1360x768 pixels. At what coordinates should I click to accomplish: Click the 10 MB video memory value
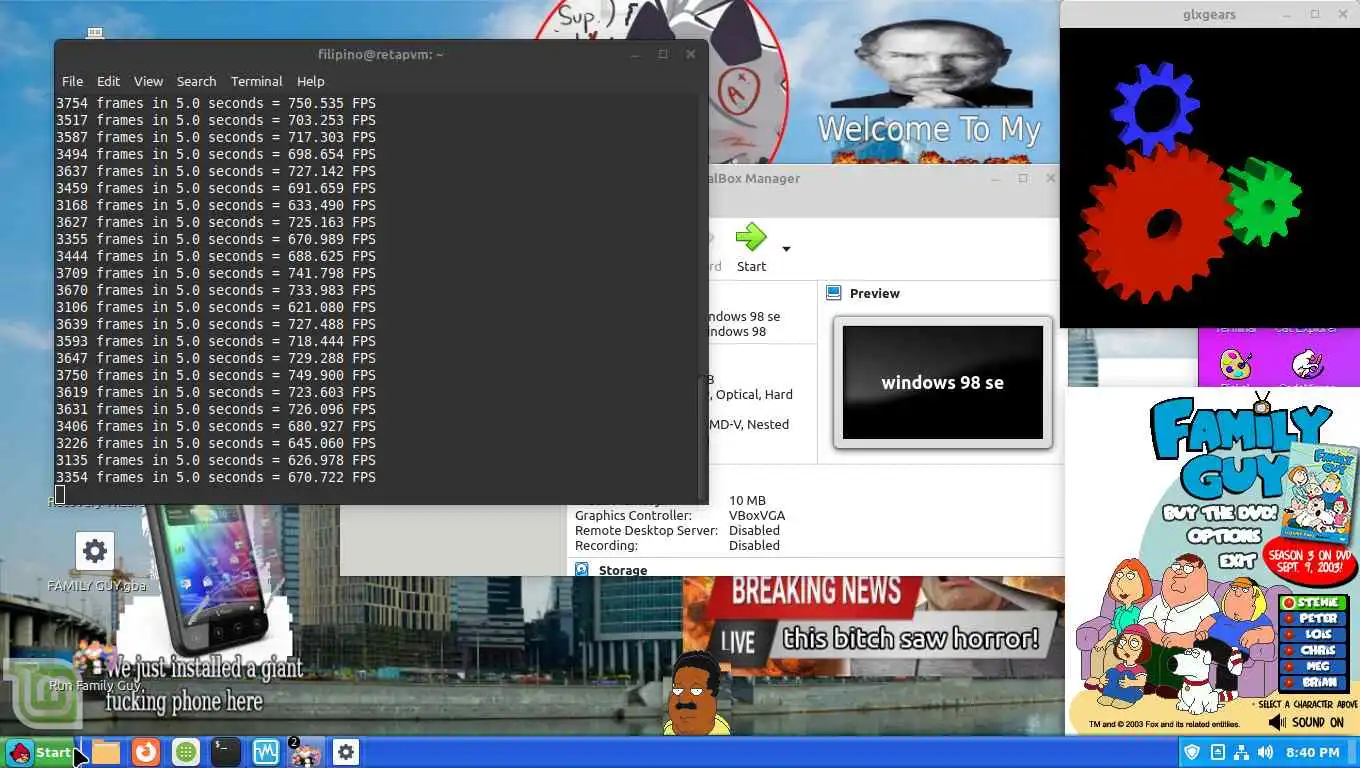747,501
